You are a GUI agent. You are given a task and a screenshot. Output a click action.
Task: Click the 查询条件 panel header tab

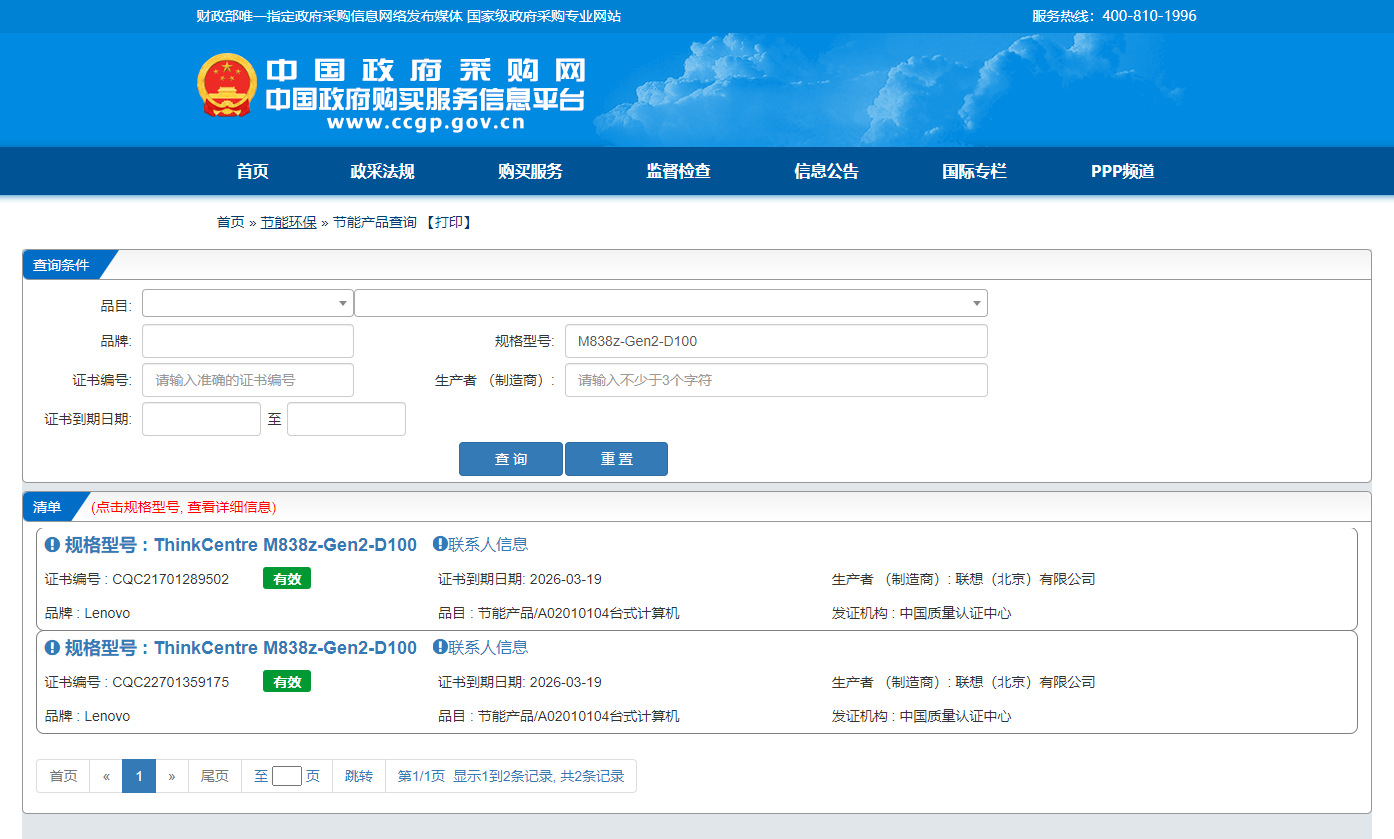click(x=63, y=265)
